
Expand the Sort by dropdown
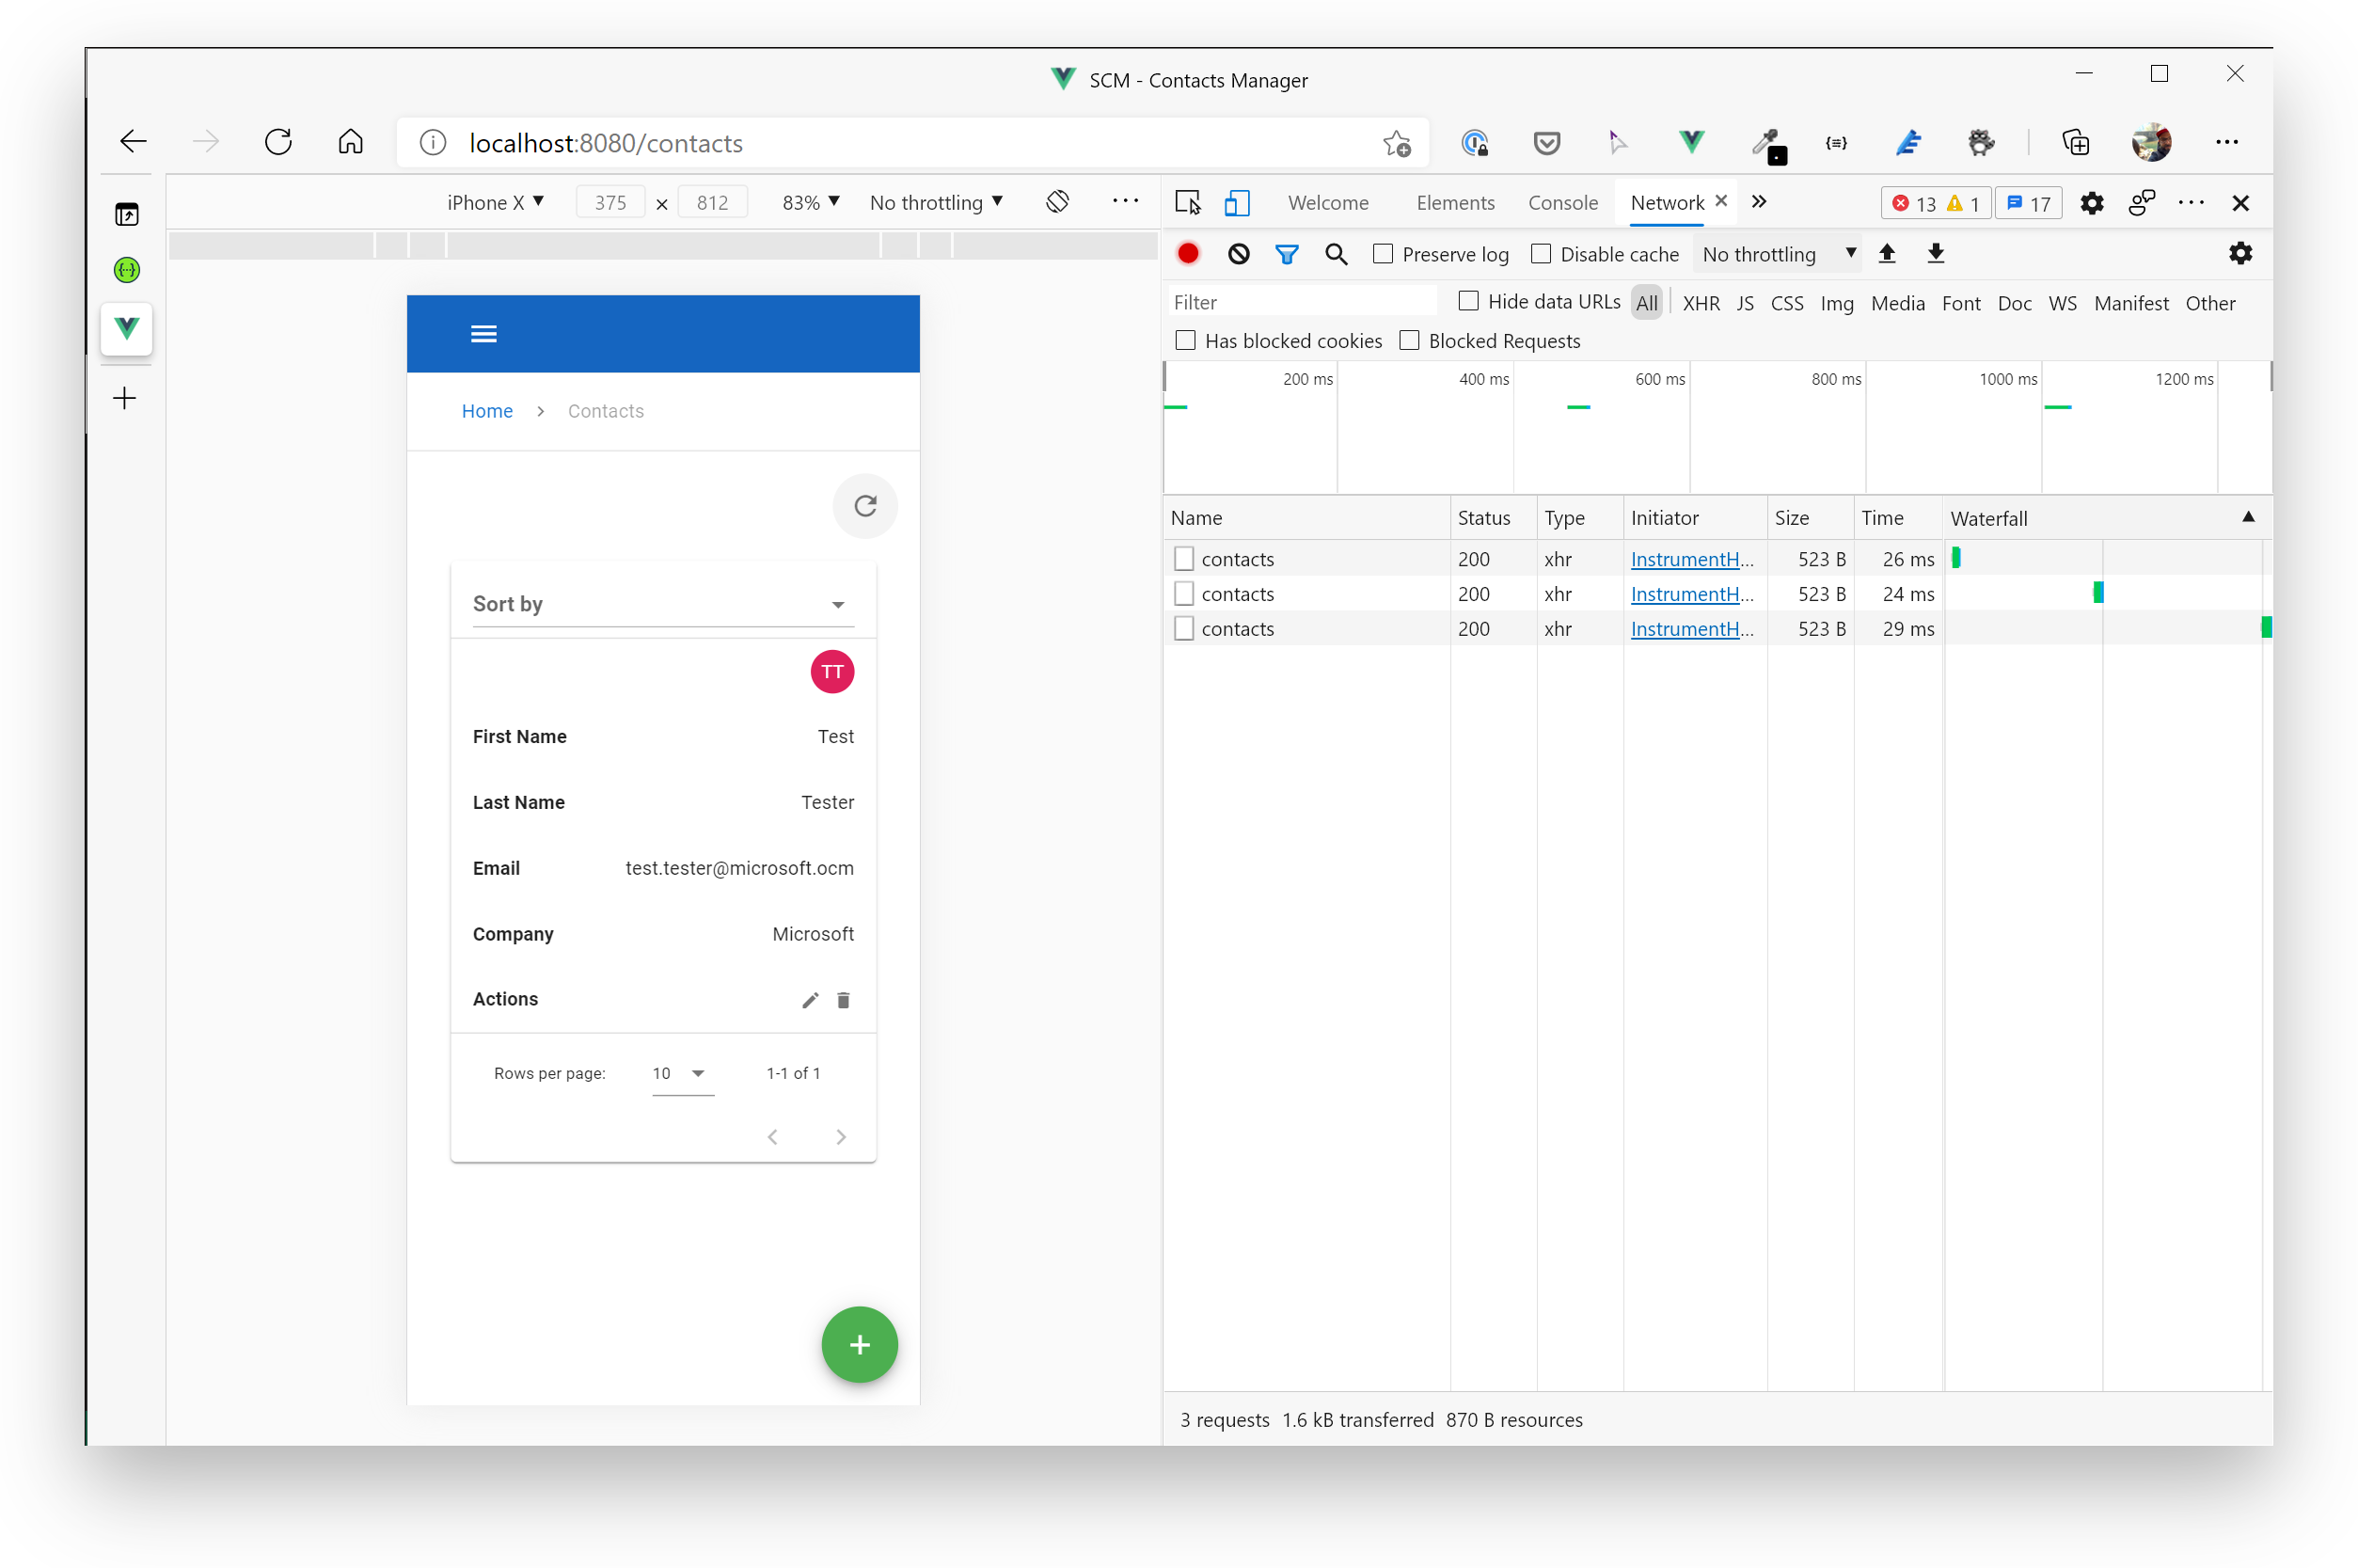[663, 604]
